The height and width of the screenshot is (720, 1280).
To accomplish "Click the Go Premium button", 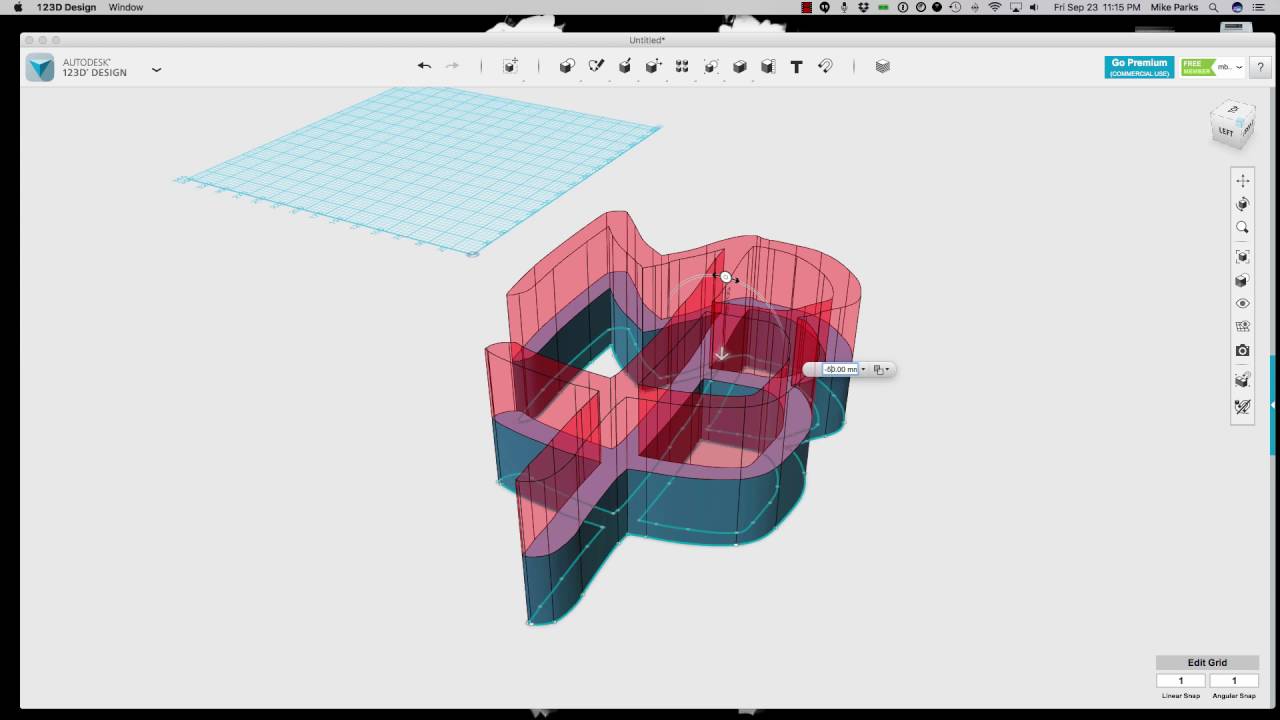I will [1138, 66].
